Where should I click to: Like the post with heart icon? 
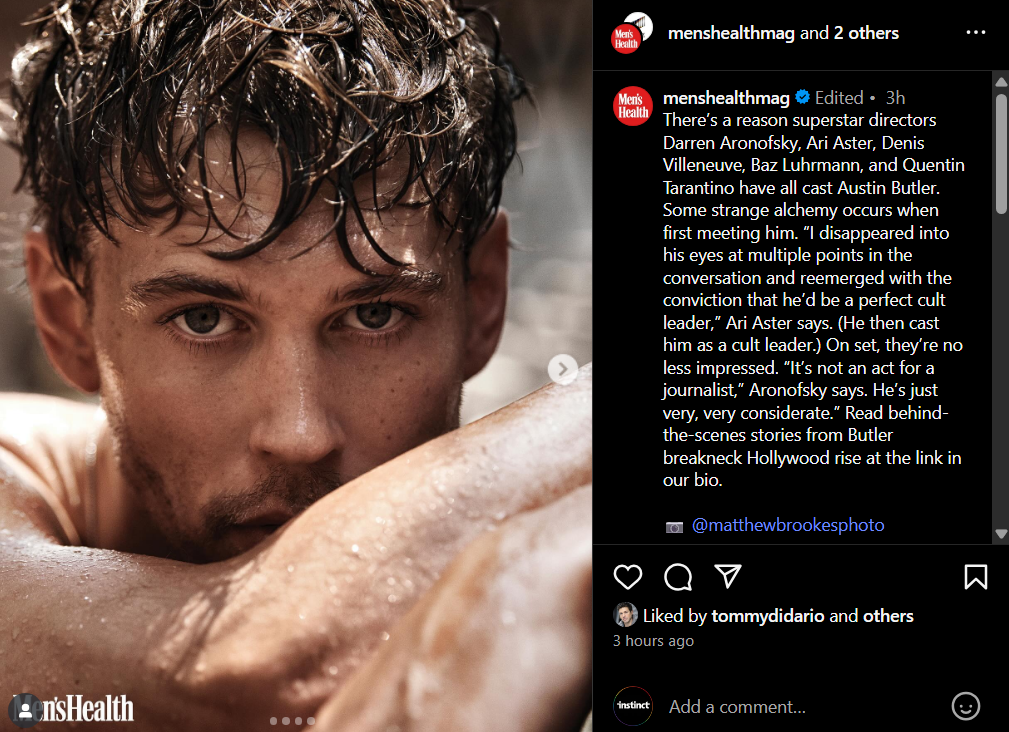pyautogui.click(x=627, y=577)
